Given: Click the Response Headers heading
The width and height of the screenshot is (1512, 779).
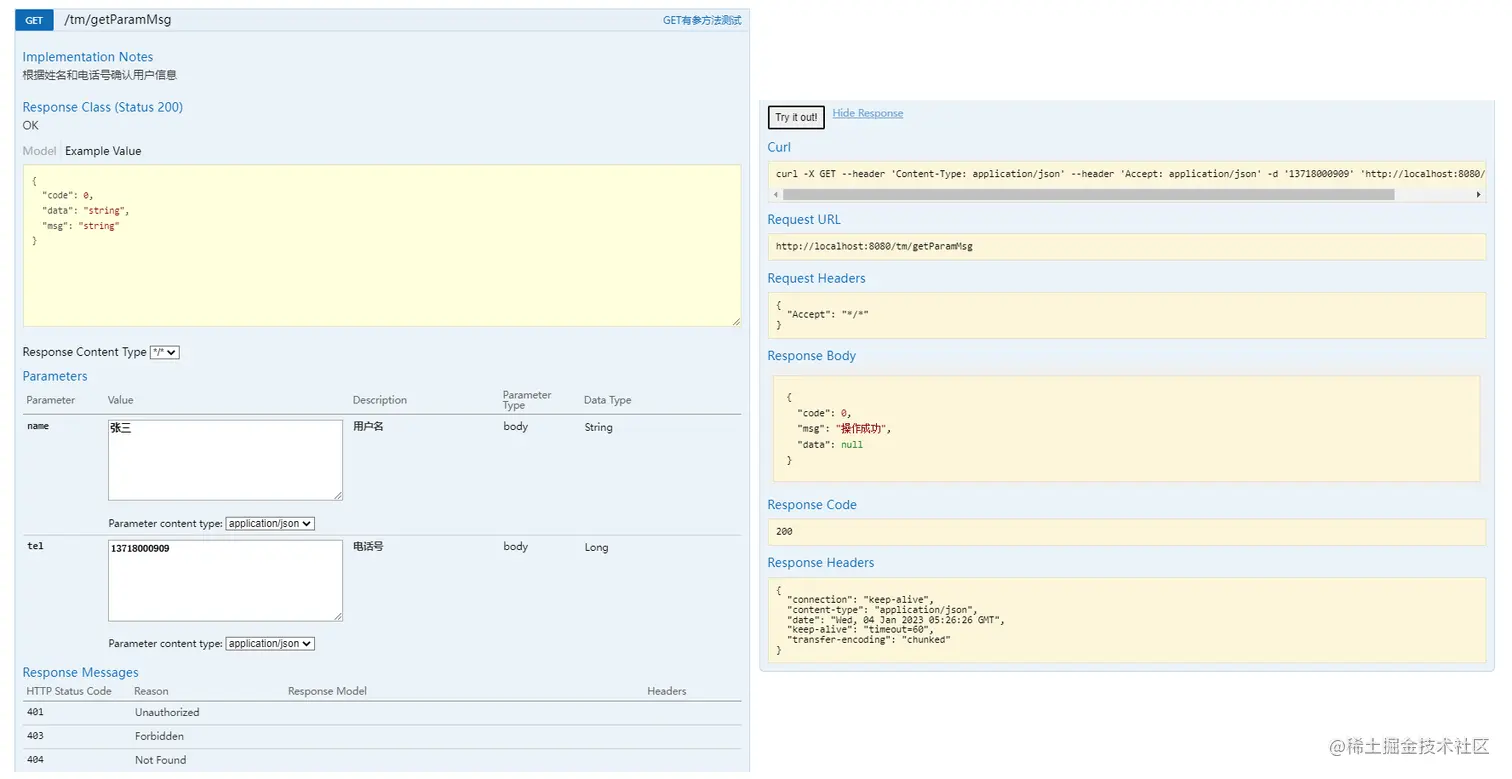Looking at the screenshot, I should (x=820, y=562).
